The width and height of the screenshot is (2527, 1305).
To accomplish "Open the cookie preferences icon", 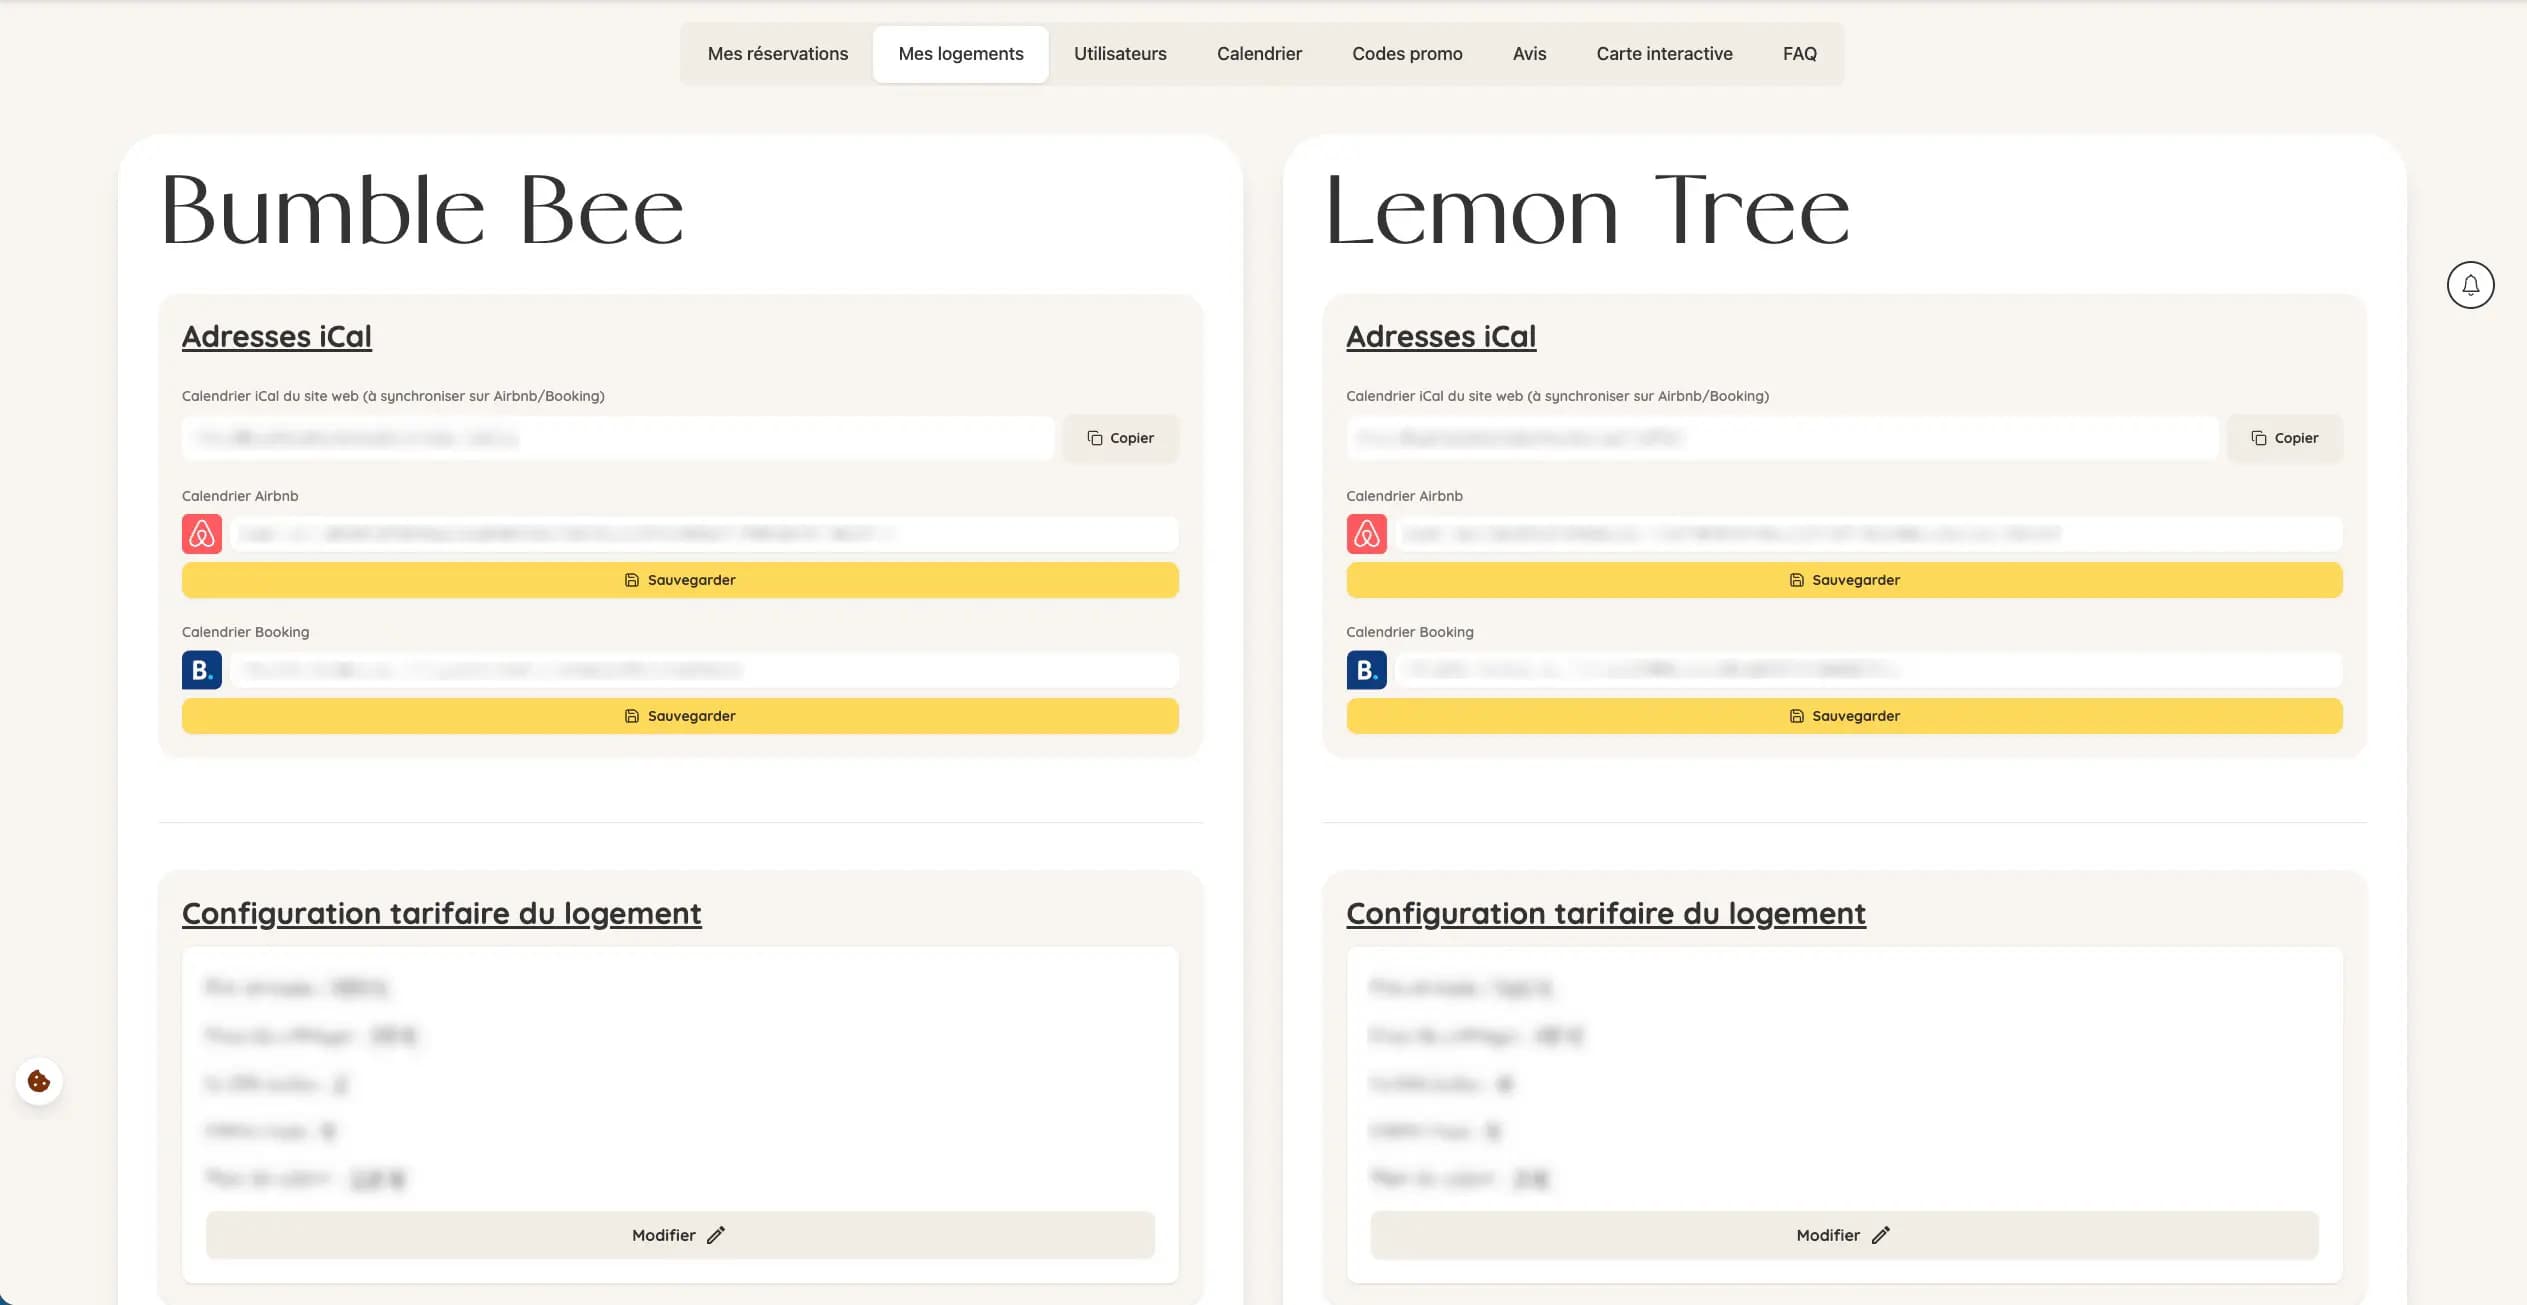I will pos(39,1081).
